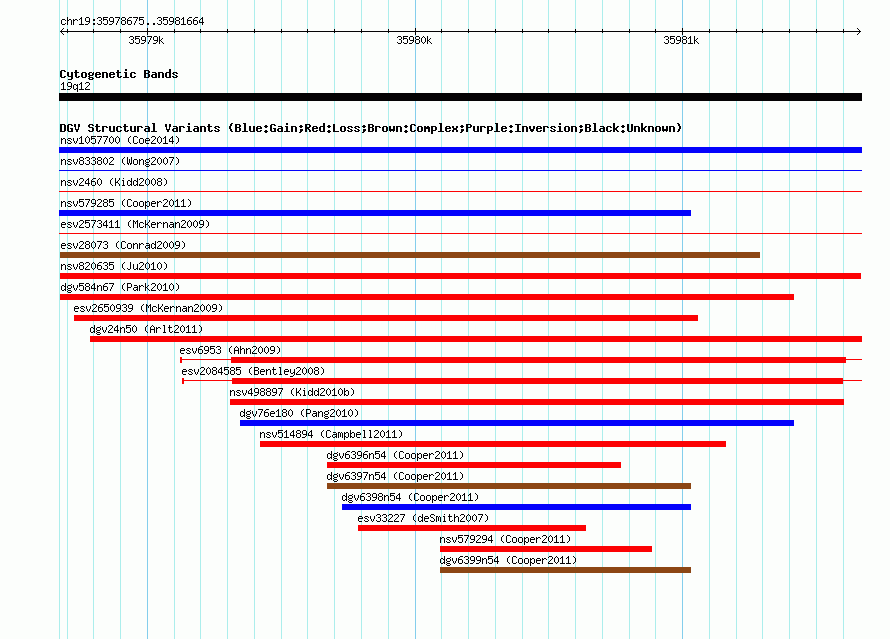This screenshot has height=639, width=890.
Task: Click the esv28073 (Conrad2009) text label
Action: tap(123, 245)
